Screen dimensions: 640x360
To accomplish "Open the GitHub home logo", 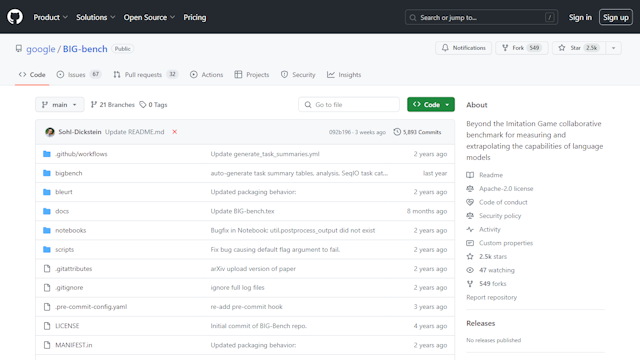I will (x=15, y=17).
